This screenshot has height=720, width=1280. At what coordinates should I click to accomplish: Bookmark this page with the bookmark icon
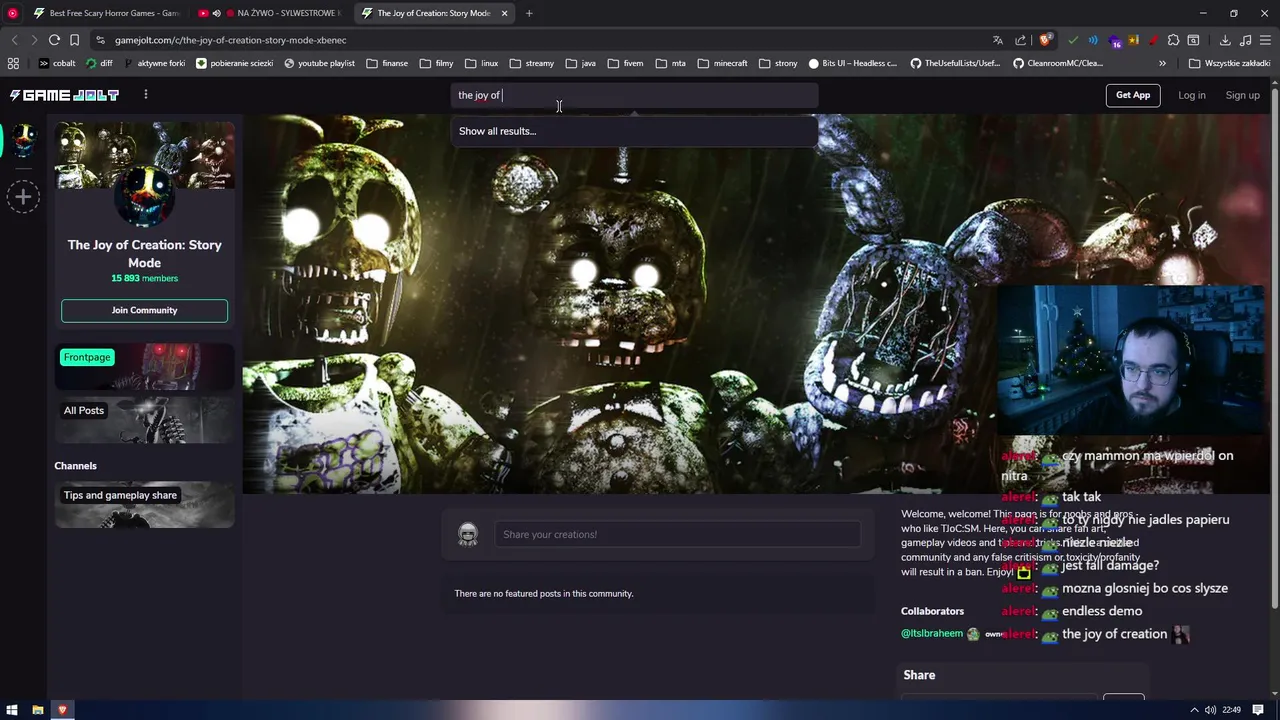(74, 40)
